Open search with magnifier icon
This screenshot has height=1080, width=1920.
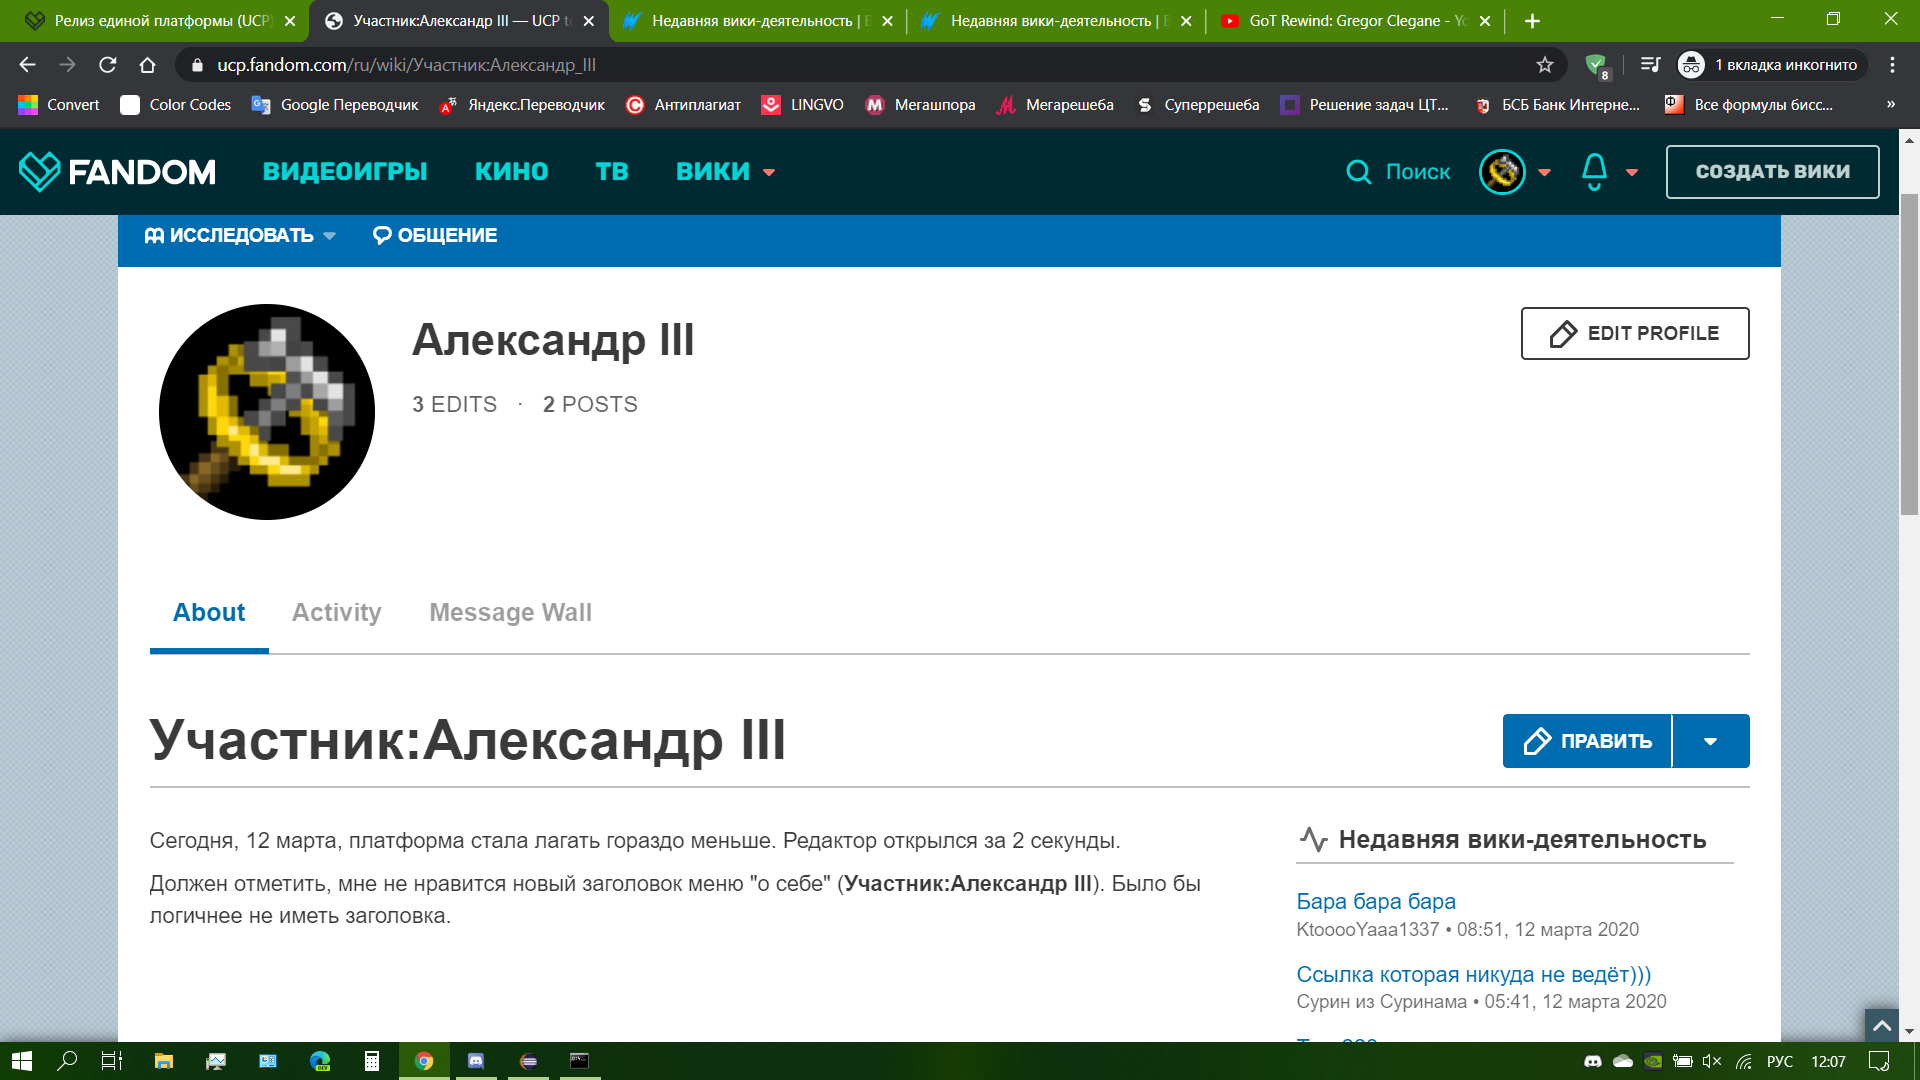pos(1358,172)
